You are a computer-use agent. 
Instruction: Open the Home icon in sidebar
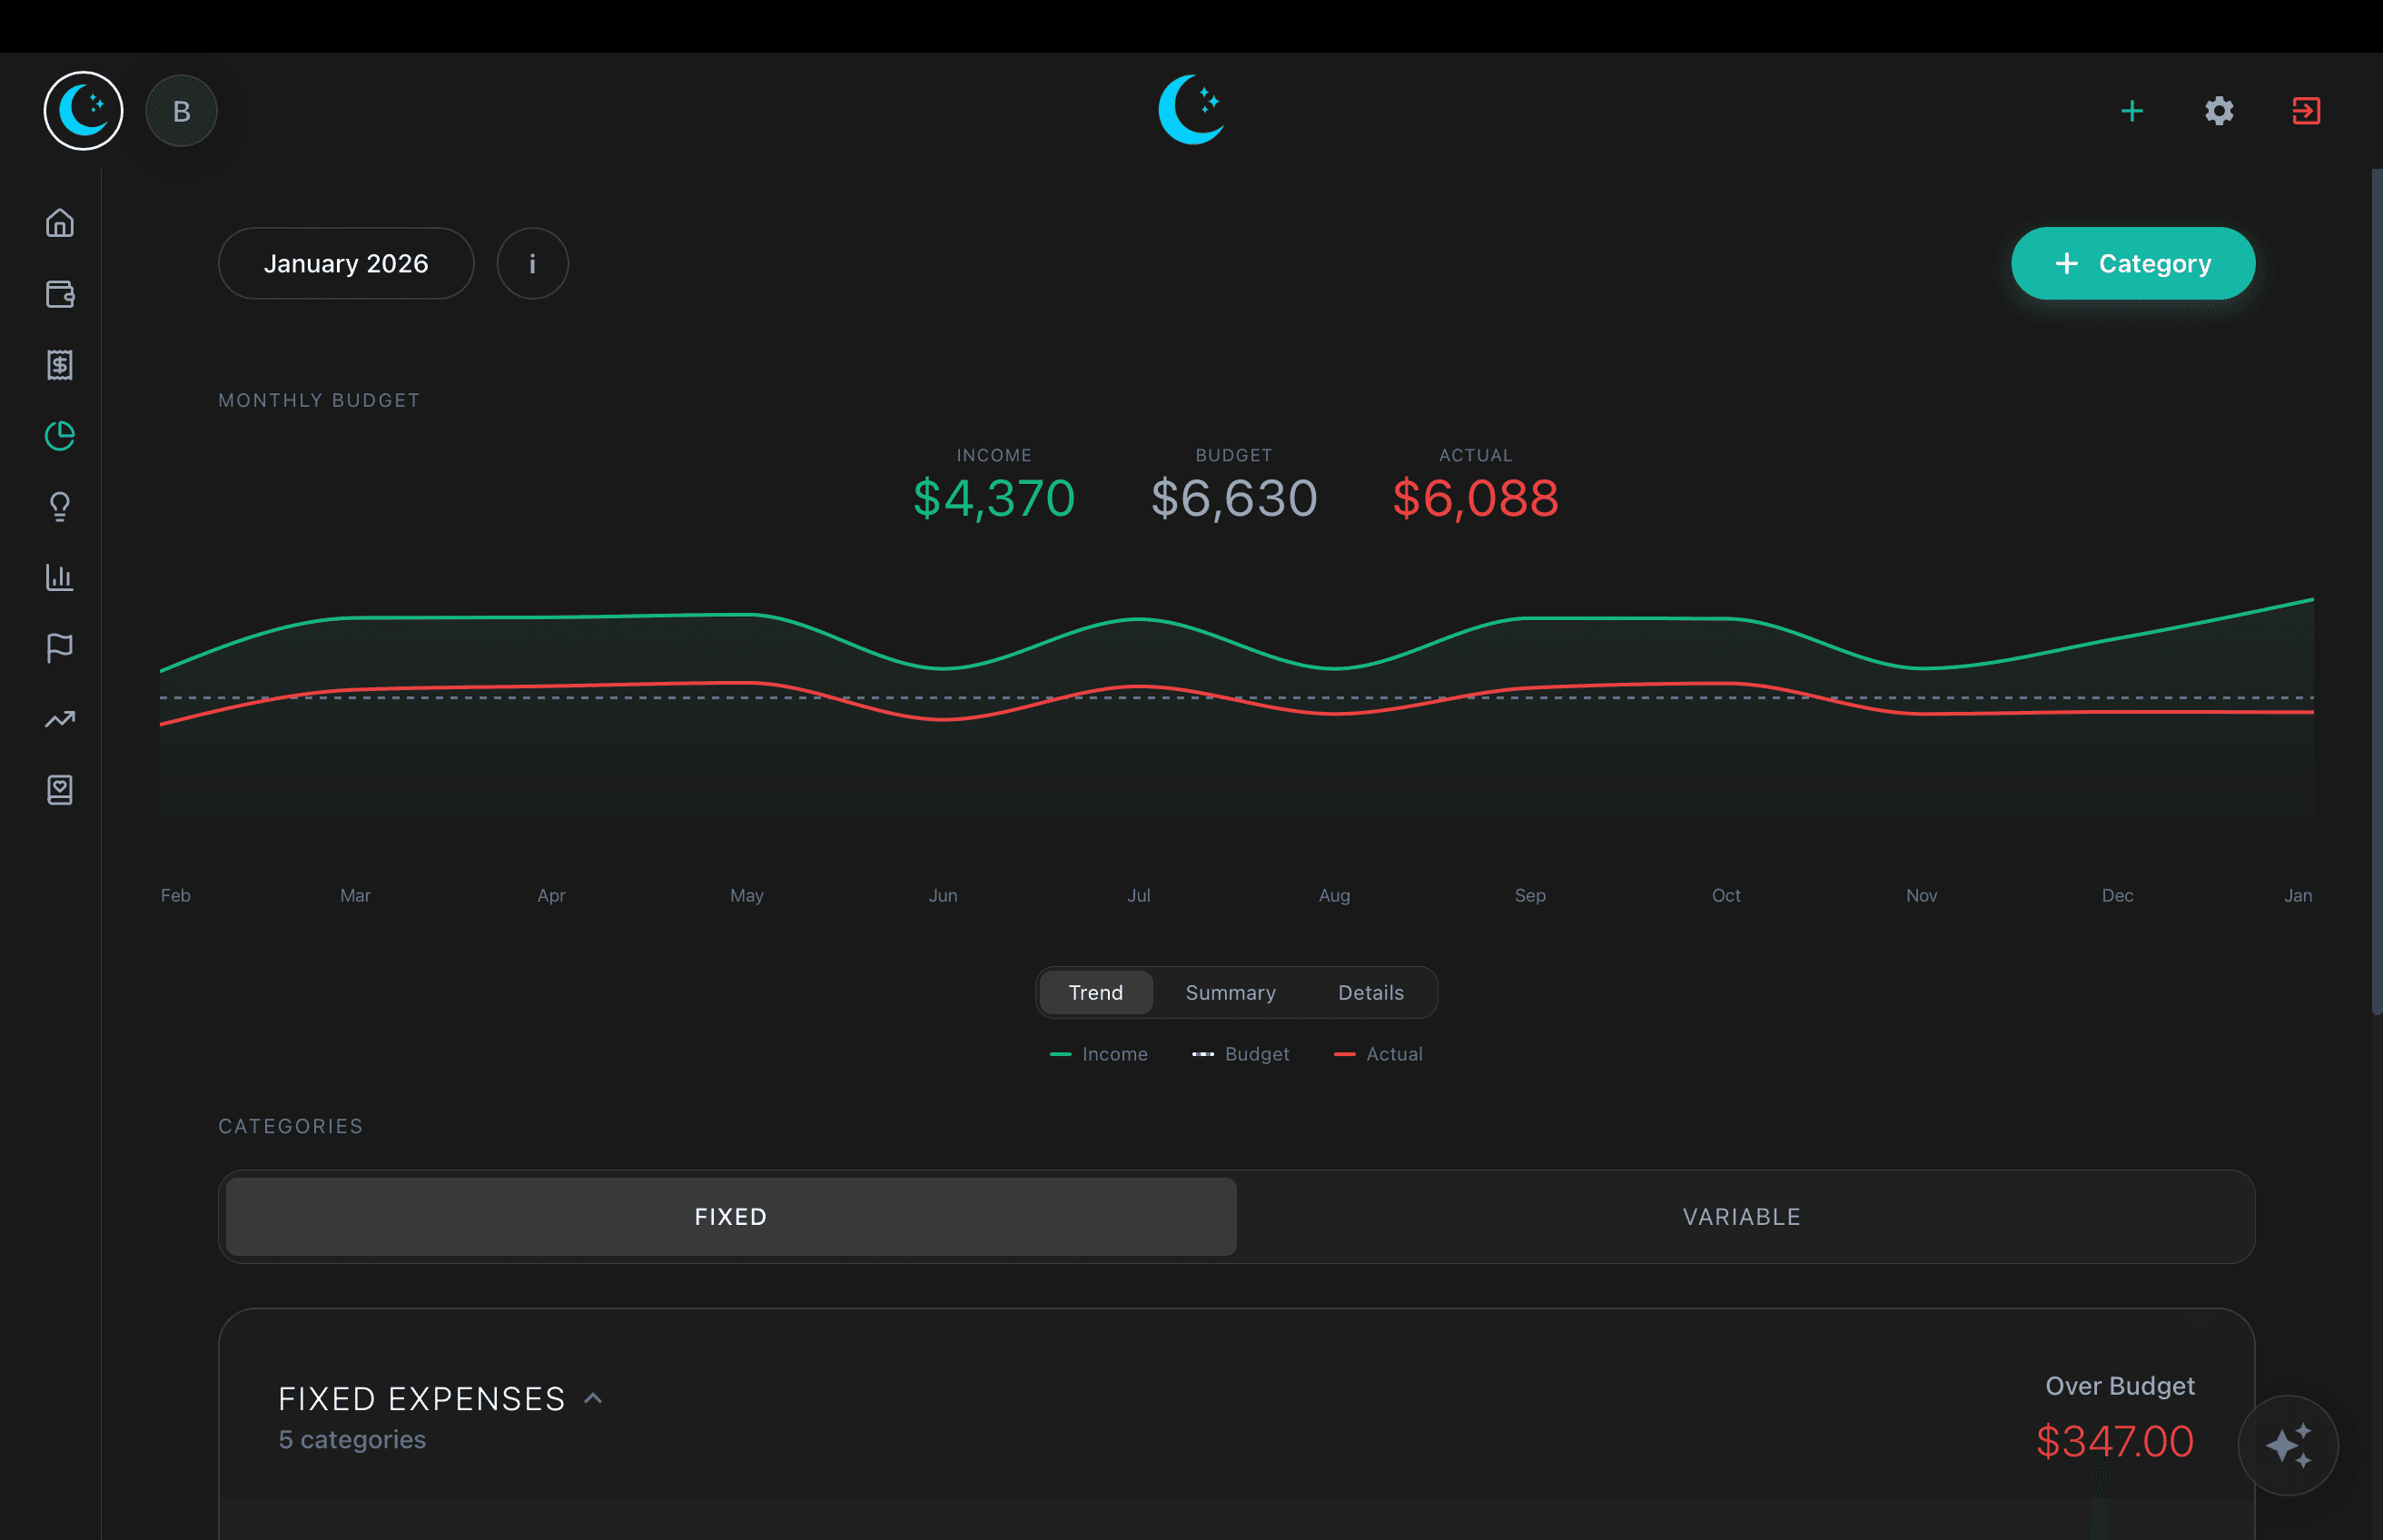(x=60, y=223)
